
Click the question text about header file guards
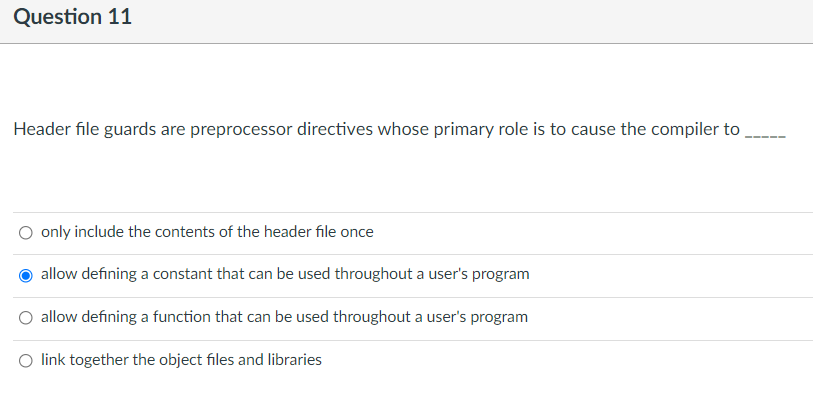click(399, 129)
